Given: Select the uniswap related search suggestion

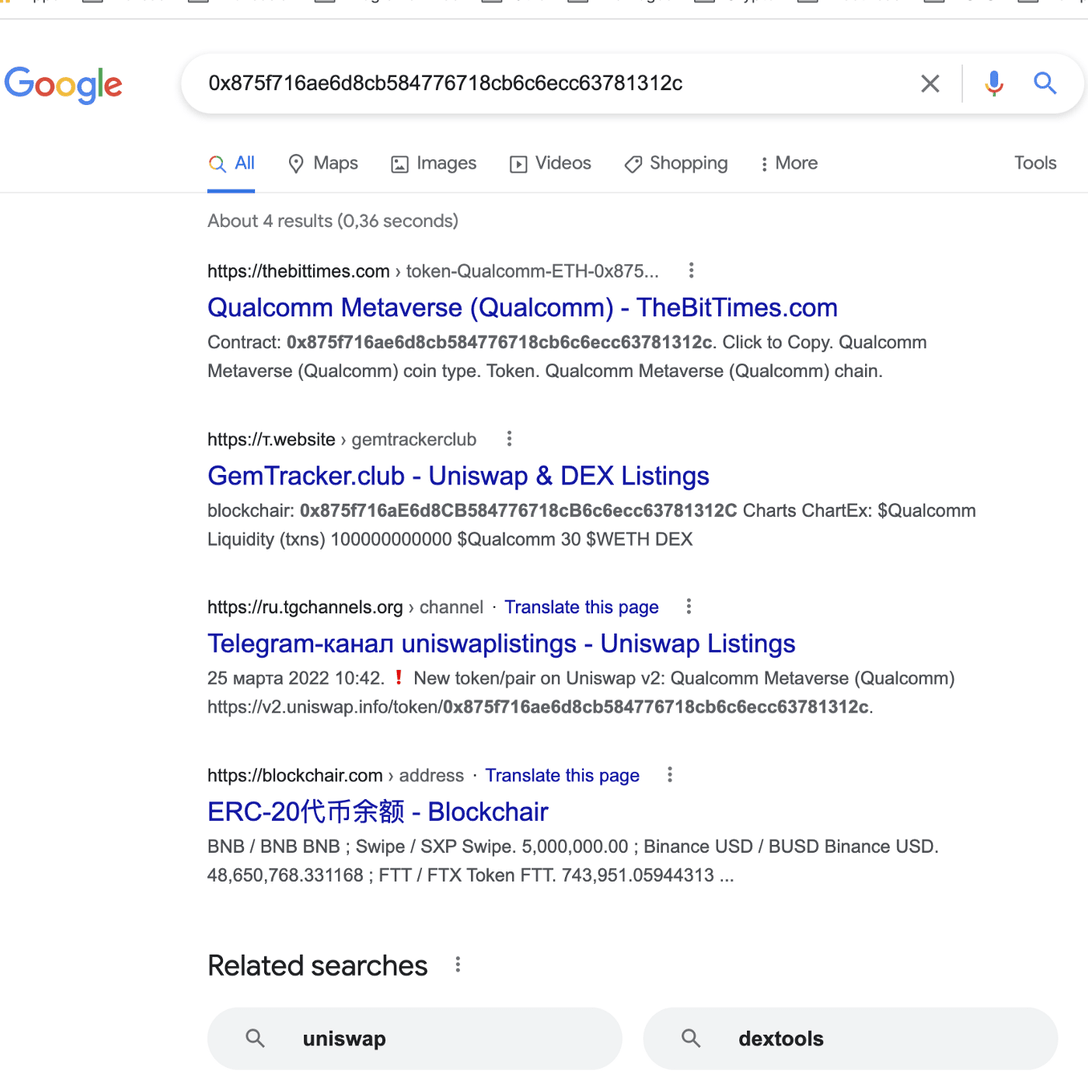Looking at the screenshot, I should click(x=414, y=1038).
